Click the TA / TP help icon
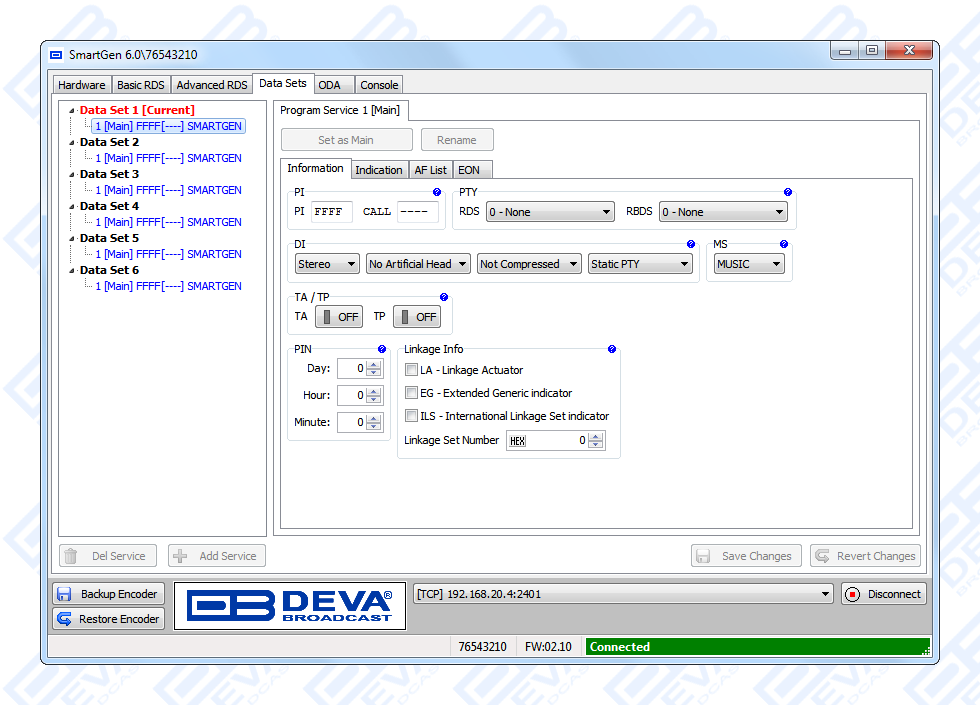This screenshot has width=980, height=705. [x=444, y=298]
